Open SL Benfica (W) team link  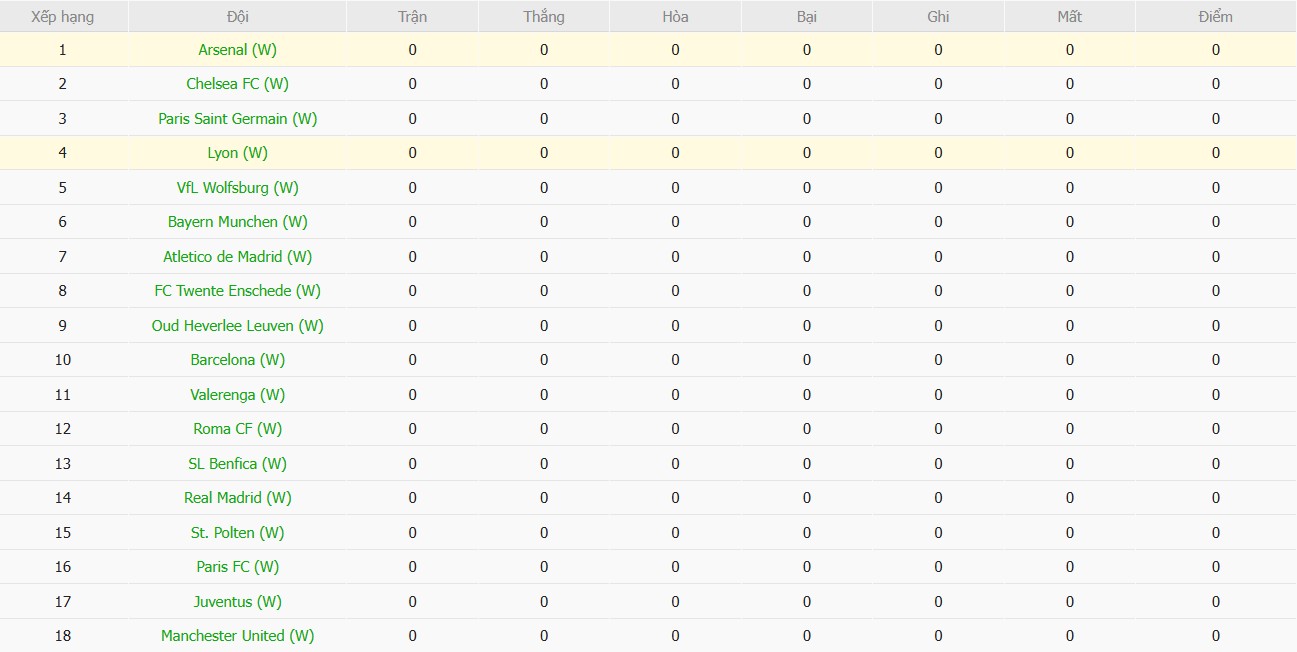click(237, 464)
